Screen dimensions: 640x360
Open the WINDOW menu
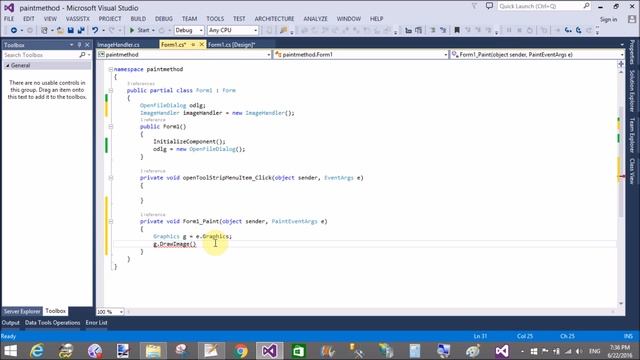(x=349, y=19)
